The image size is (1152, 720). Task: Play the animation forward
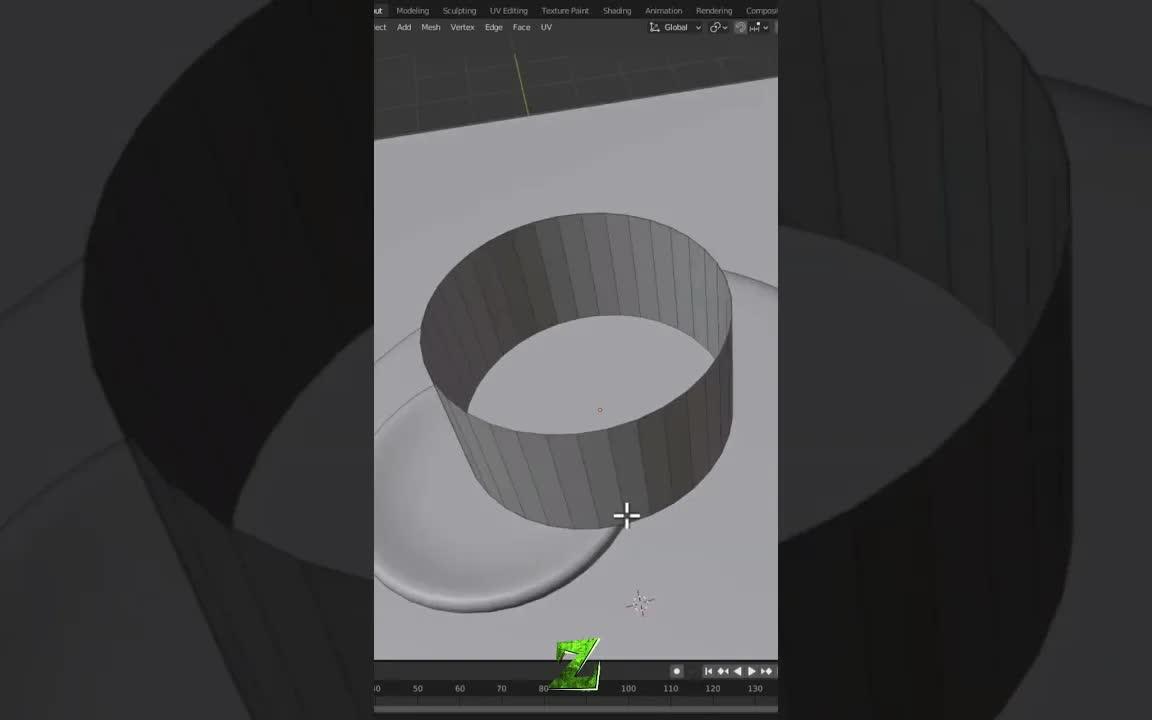tap(752, 671)
